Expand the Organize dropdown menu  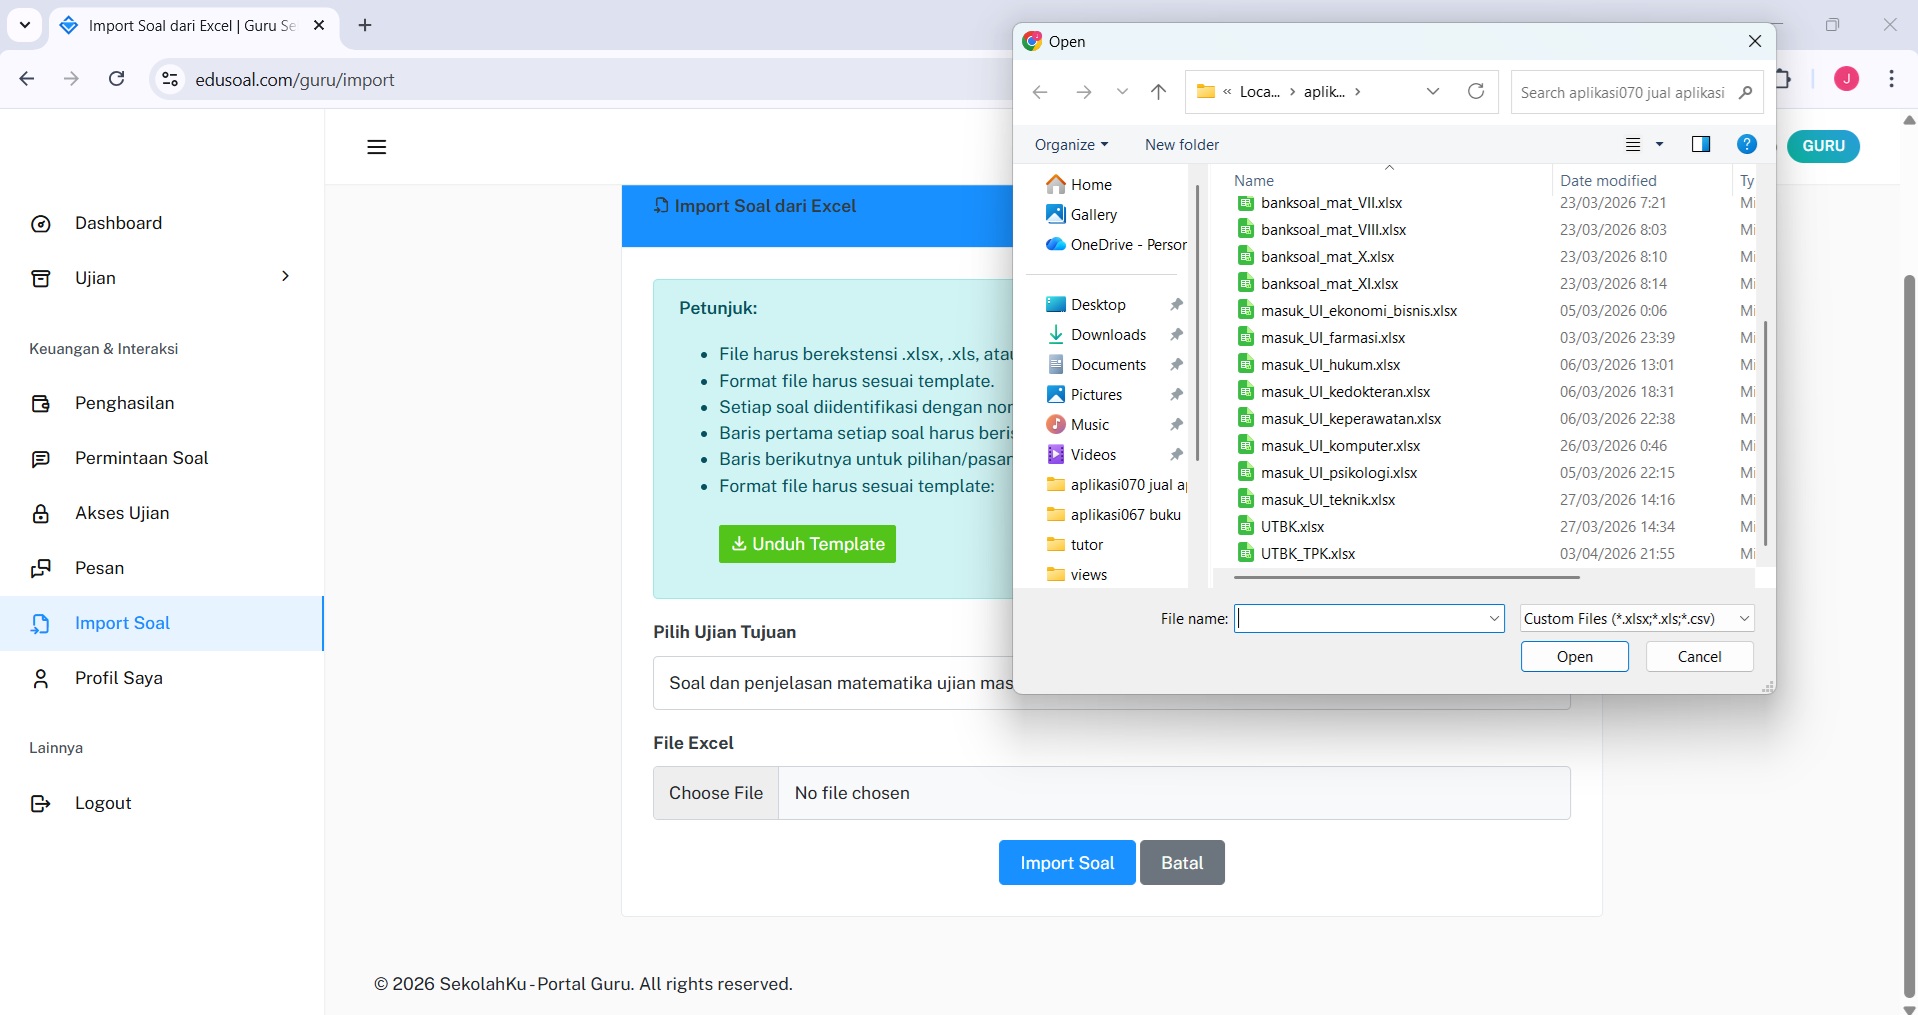click(x=1071, y=145)
